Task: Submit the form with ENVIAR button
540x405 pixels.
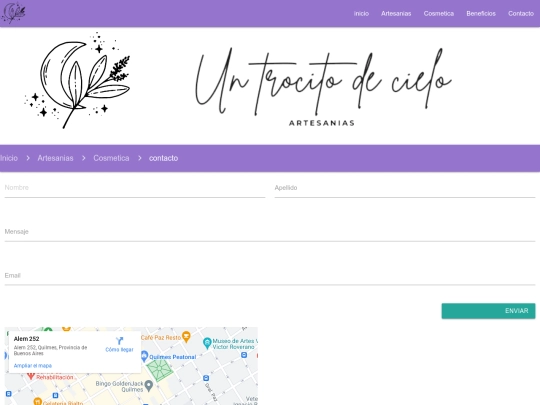Action: coord(488,311)
